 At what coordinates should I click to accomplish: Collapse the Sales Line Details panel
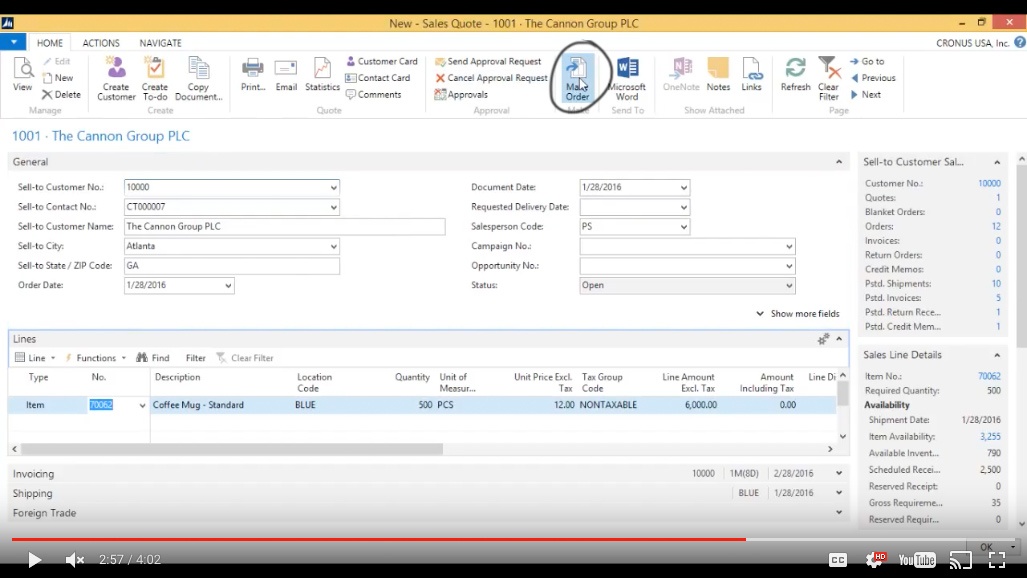997,355
